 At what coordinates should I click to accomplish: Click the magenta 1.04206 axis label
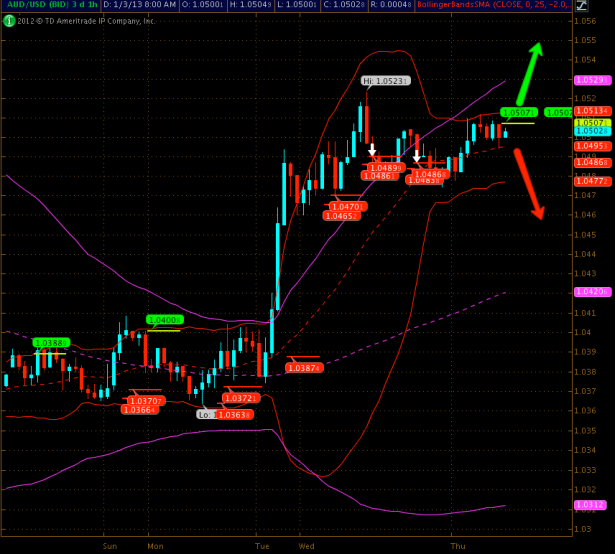592,292
